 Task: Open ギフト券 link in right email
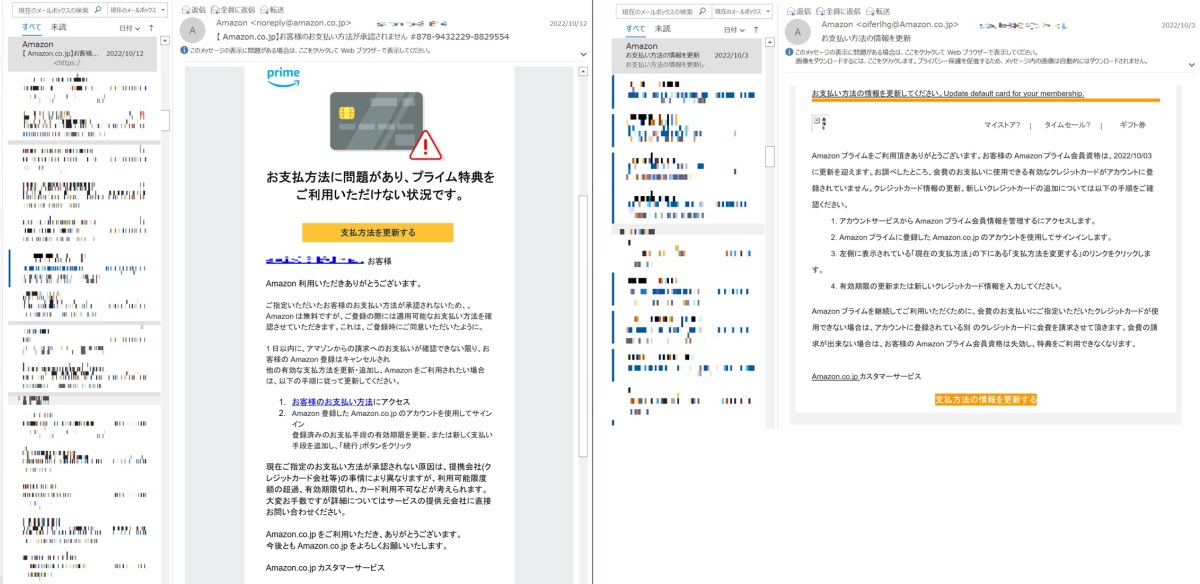coord(1132,125)
